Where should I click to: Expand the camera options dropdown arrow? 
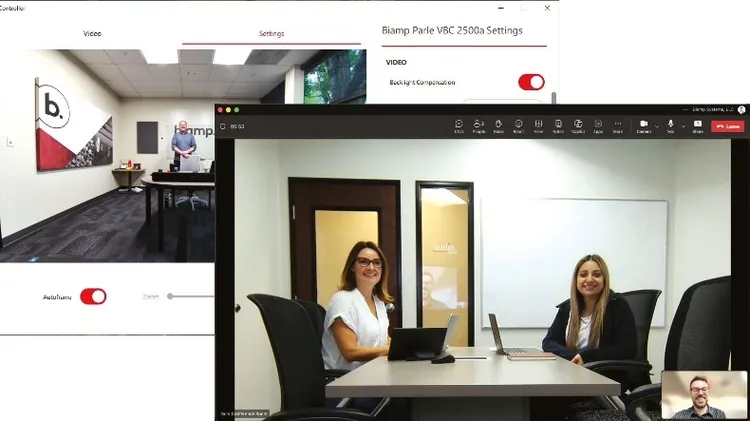[655, 125]
